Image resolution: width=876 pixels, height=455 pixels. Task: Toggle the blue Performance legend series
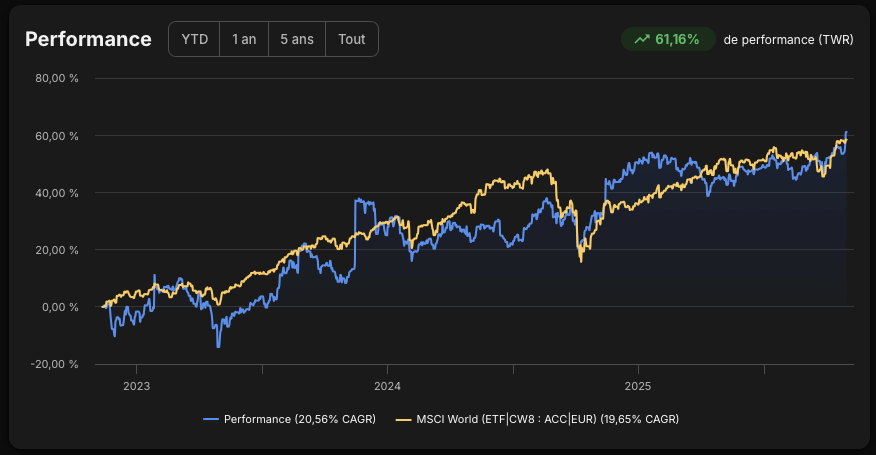[289, 419]
